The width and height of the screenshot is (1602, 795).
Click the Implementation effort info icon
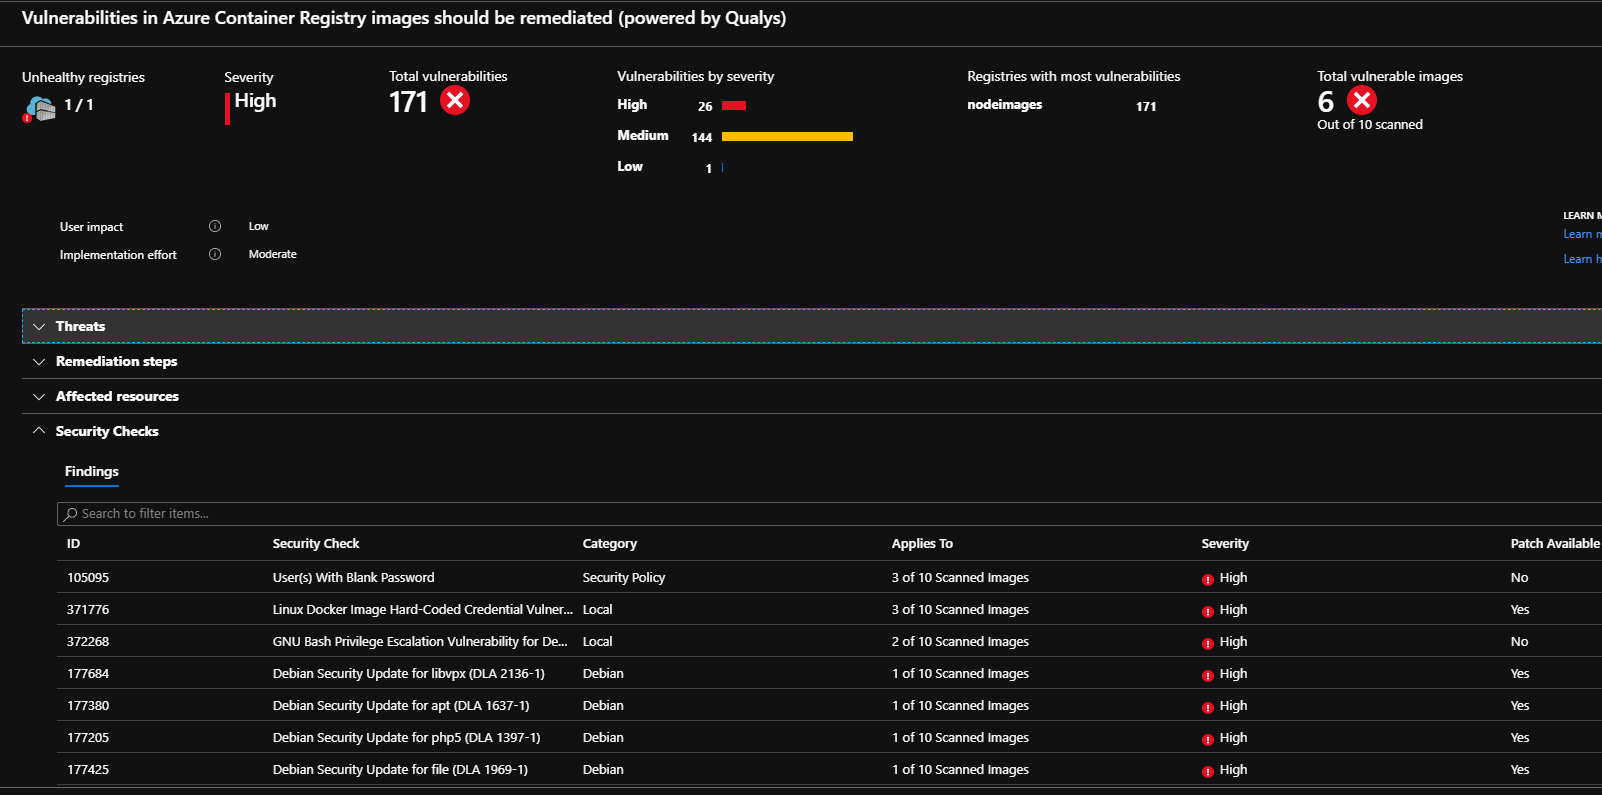[215, 254]
